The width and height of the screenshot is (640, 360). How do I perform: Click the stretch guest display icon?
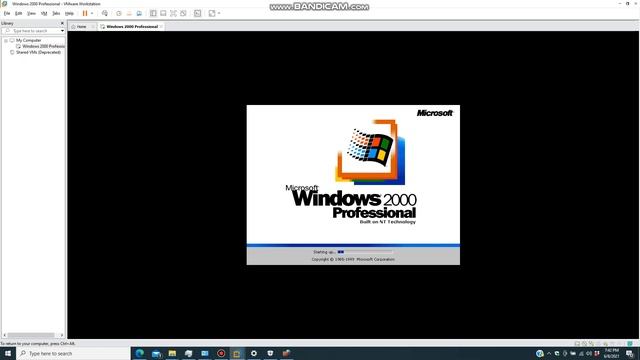click(x=212, y=13)
